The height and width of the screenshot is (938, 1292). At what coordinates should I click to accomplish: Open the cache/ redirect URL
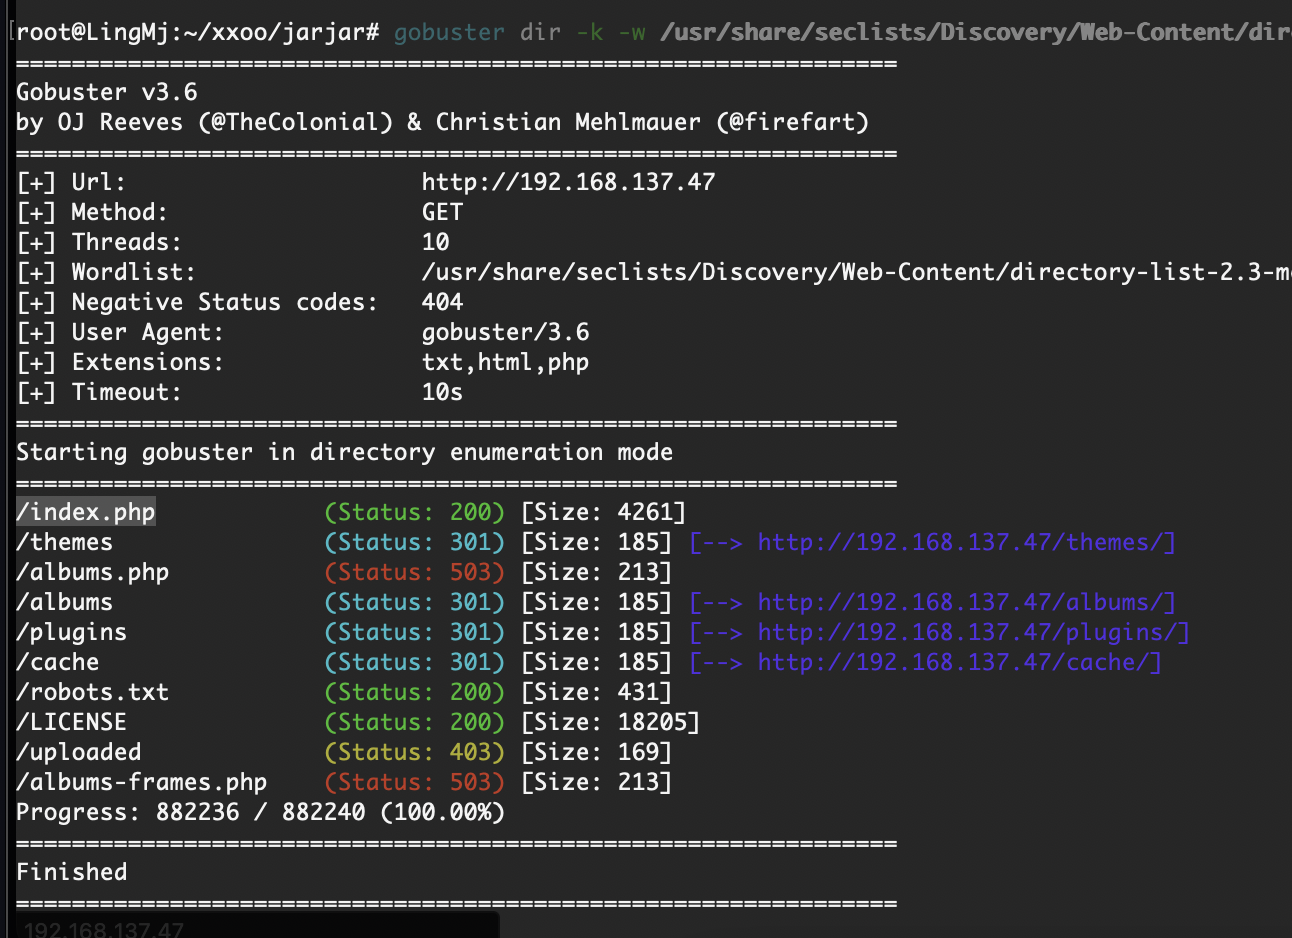[x=959, y=662]
